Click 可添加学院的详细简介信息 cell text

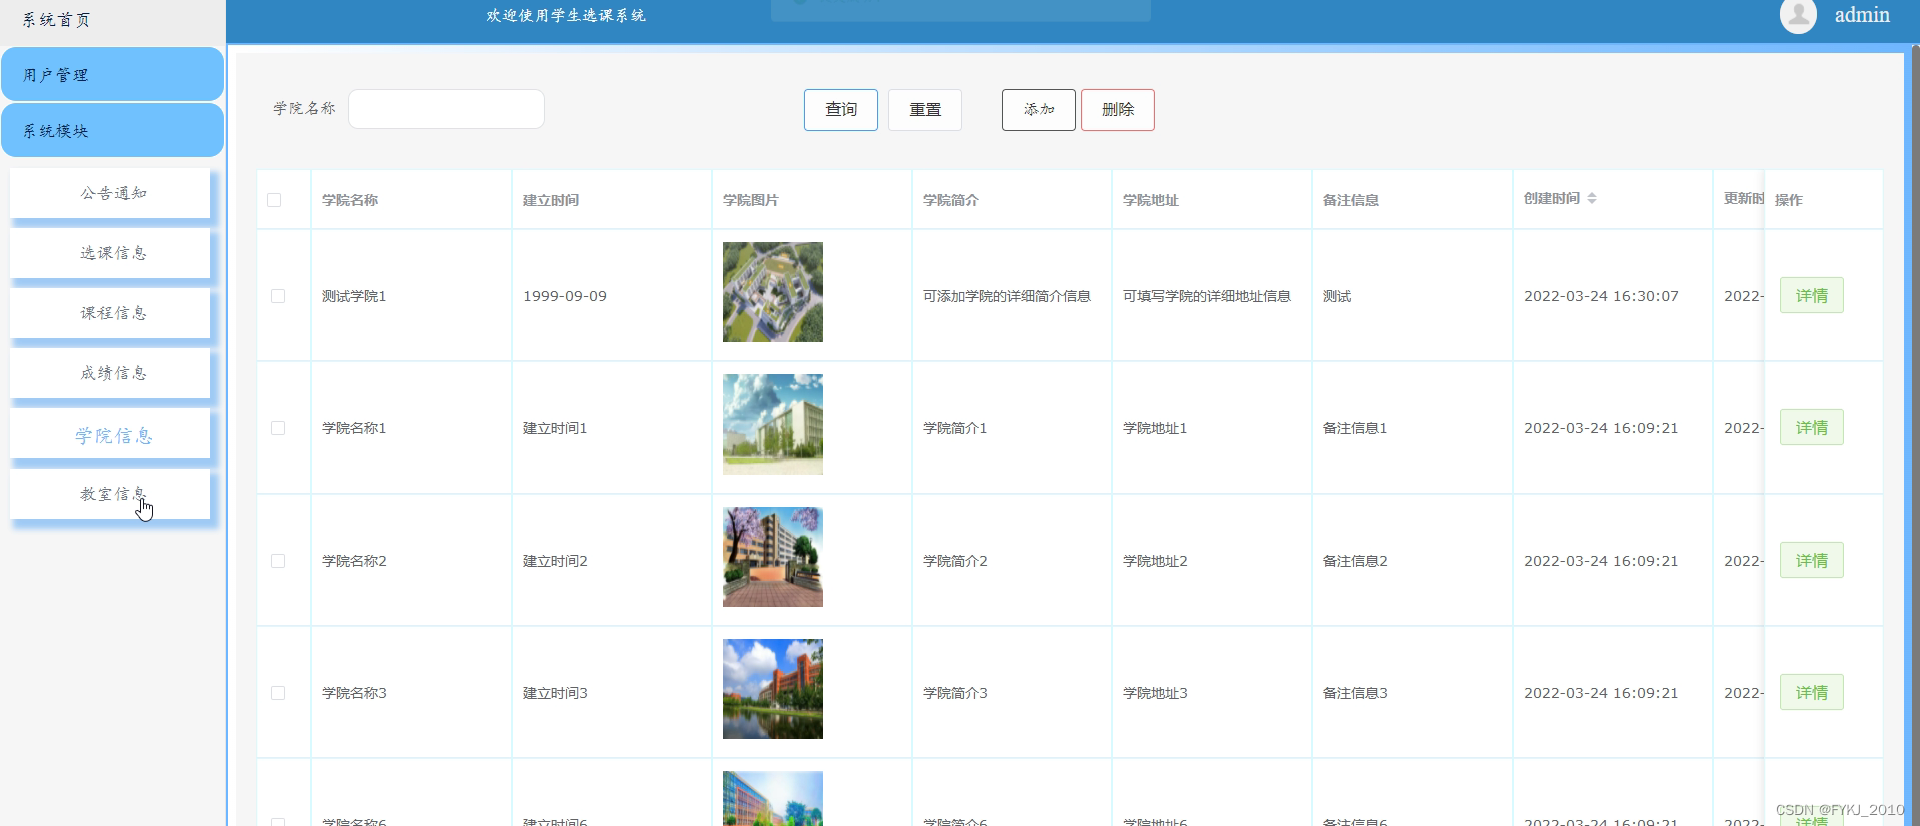pyautogui.click(x=1007, y=296)
